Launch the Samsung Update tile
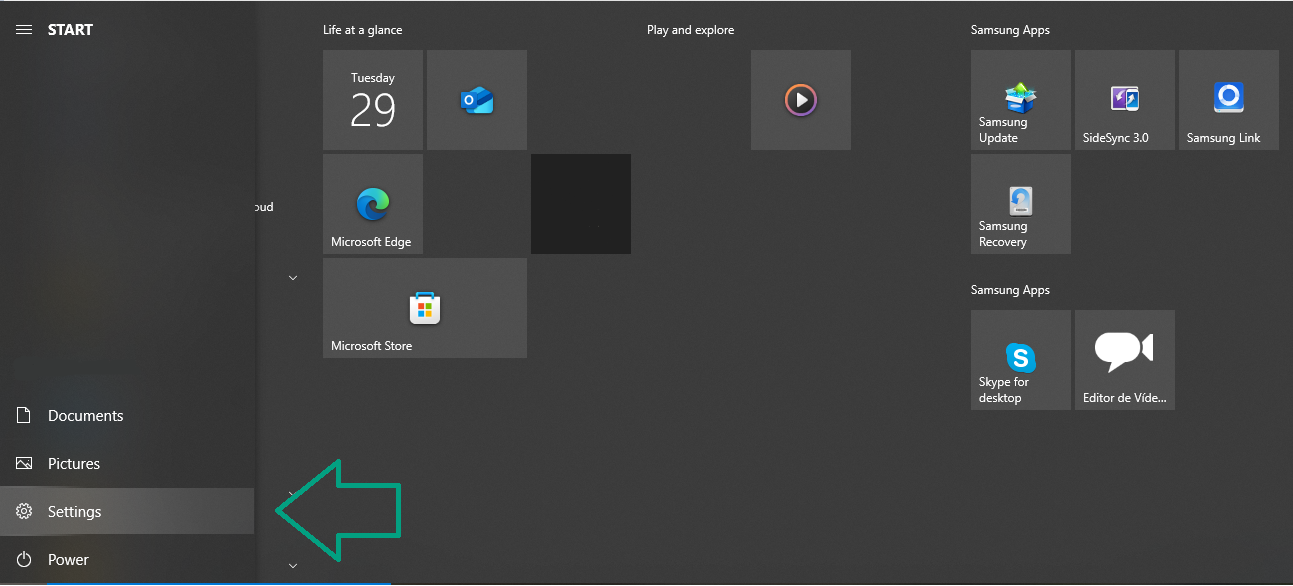The height and width of the screenshot is (586, 1293). pyautogui.click(x=1021, y=100)
